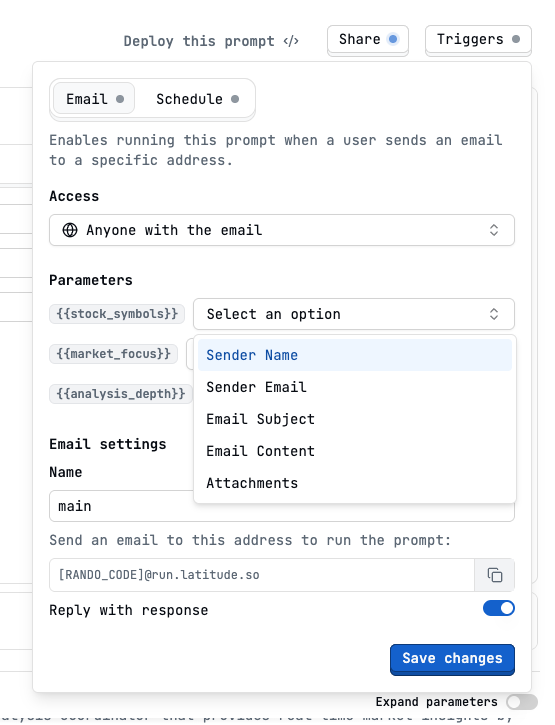Screen dimensions: 555x725
Task: Click the Parameters heading
Action: point(91,280)
